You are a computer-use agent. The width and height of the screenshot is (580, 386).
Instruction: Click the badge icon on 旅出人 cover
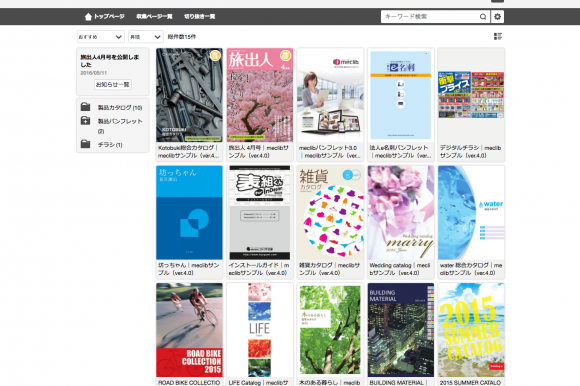pos(285,55)
